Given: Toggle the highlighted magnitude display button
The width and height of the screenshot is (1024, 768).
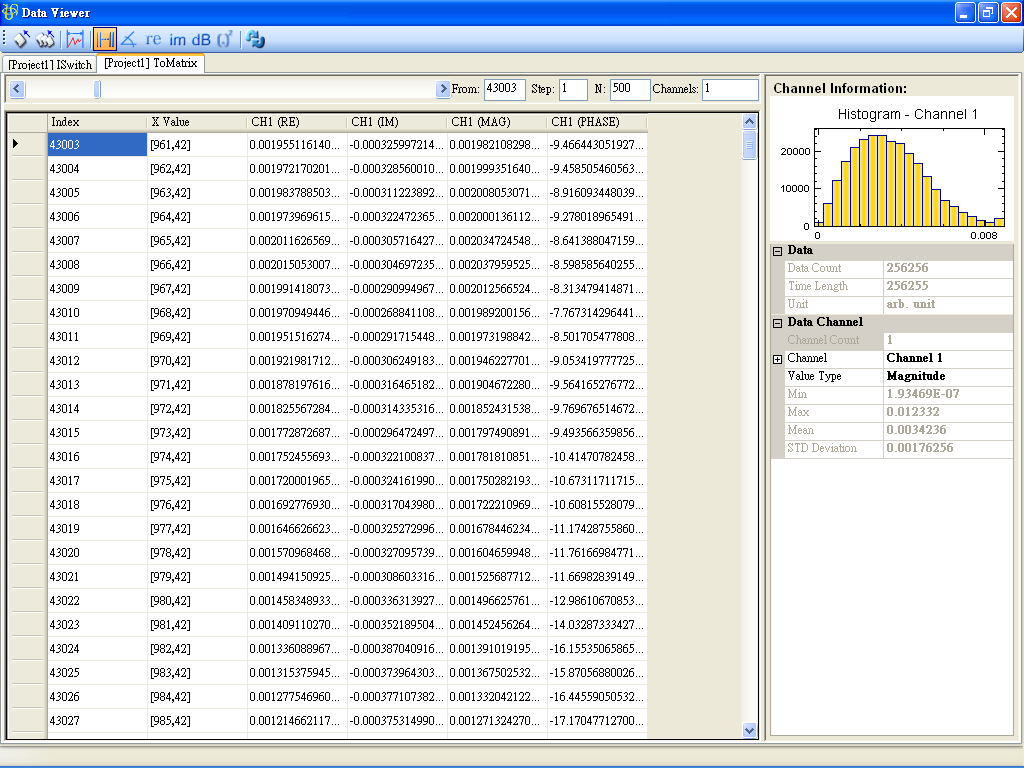Looking at the screenshot, I should [x=104, y=39].
